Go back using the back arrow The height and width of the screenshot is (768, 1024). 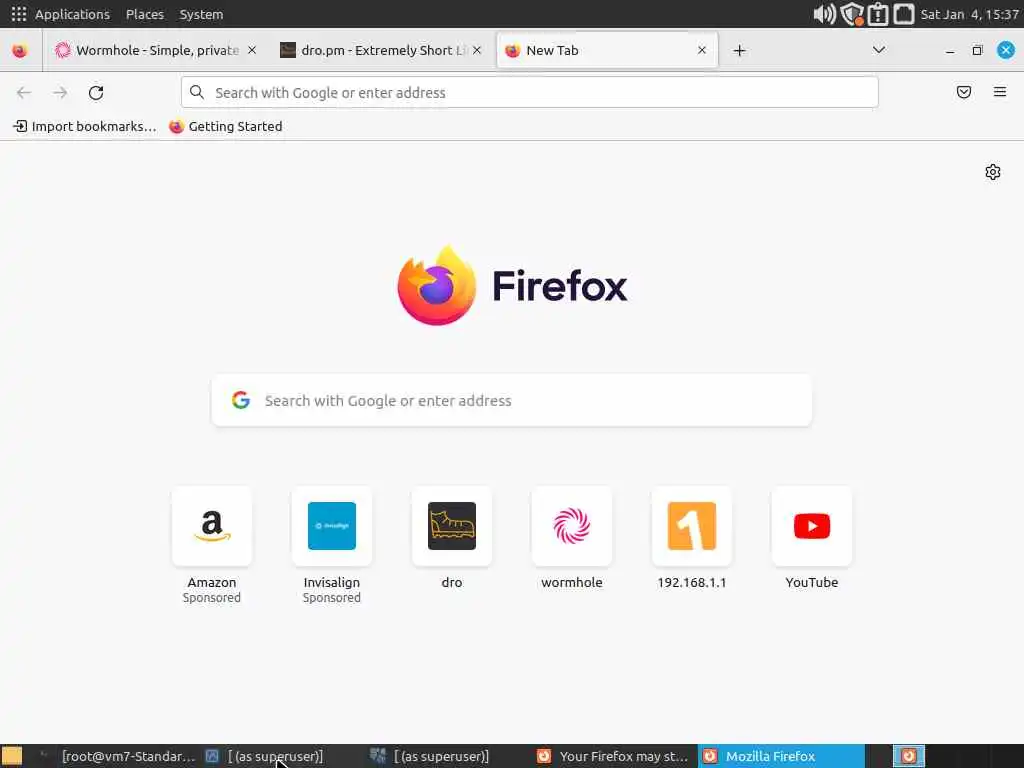pyautogui.click(x=24, y=93)
